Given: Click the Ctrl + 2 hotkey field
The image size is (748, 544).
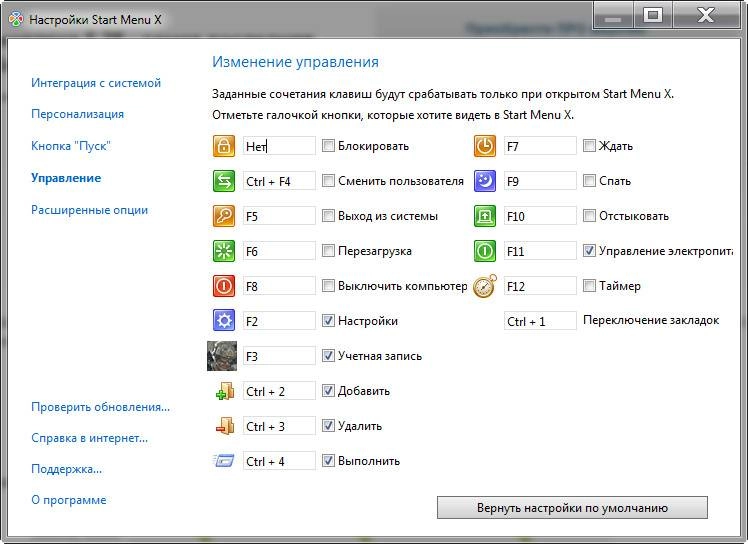Looking at the screenshot, I should click(x=279, y=391).
